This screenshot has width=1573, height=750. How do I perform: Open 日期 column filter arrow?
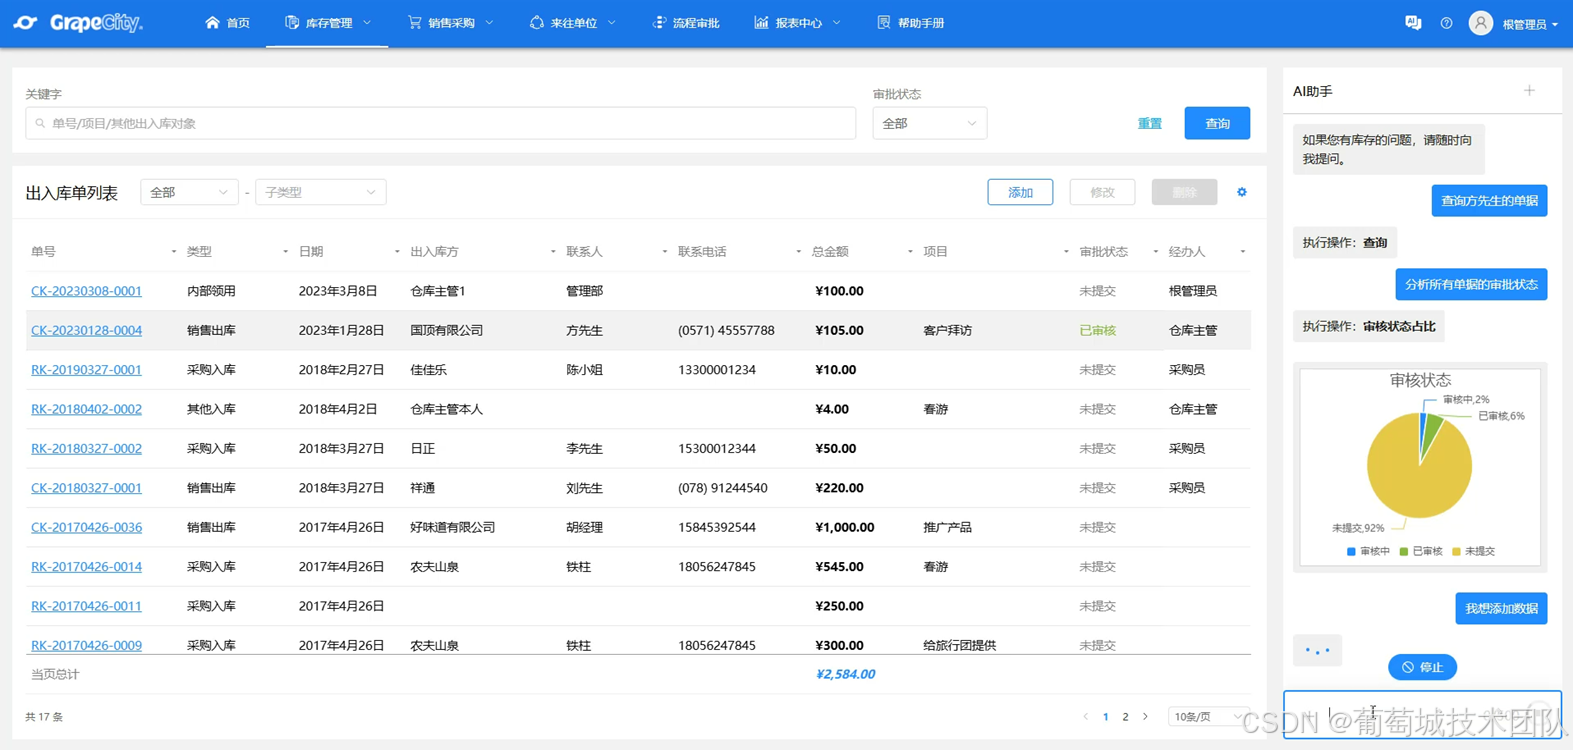pos(397,252)
